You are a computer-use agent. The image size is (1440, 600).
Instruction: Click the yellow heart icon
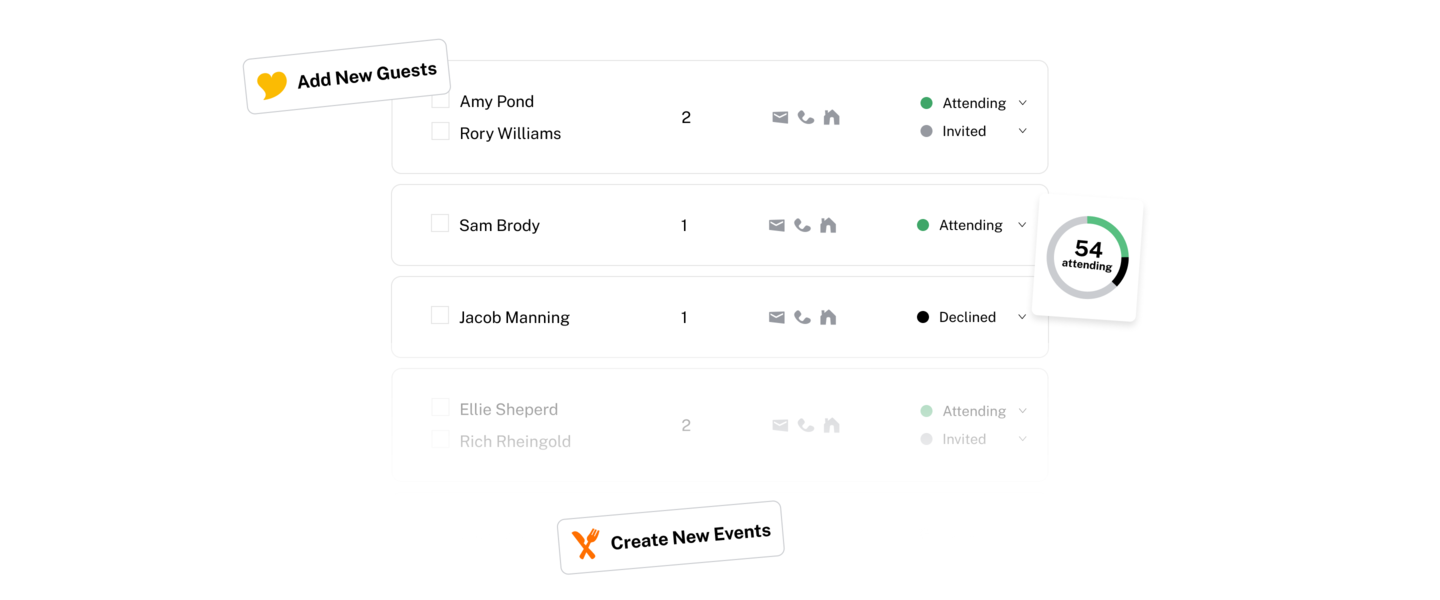(x=271, y=85)
